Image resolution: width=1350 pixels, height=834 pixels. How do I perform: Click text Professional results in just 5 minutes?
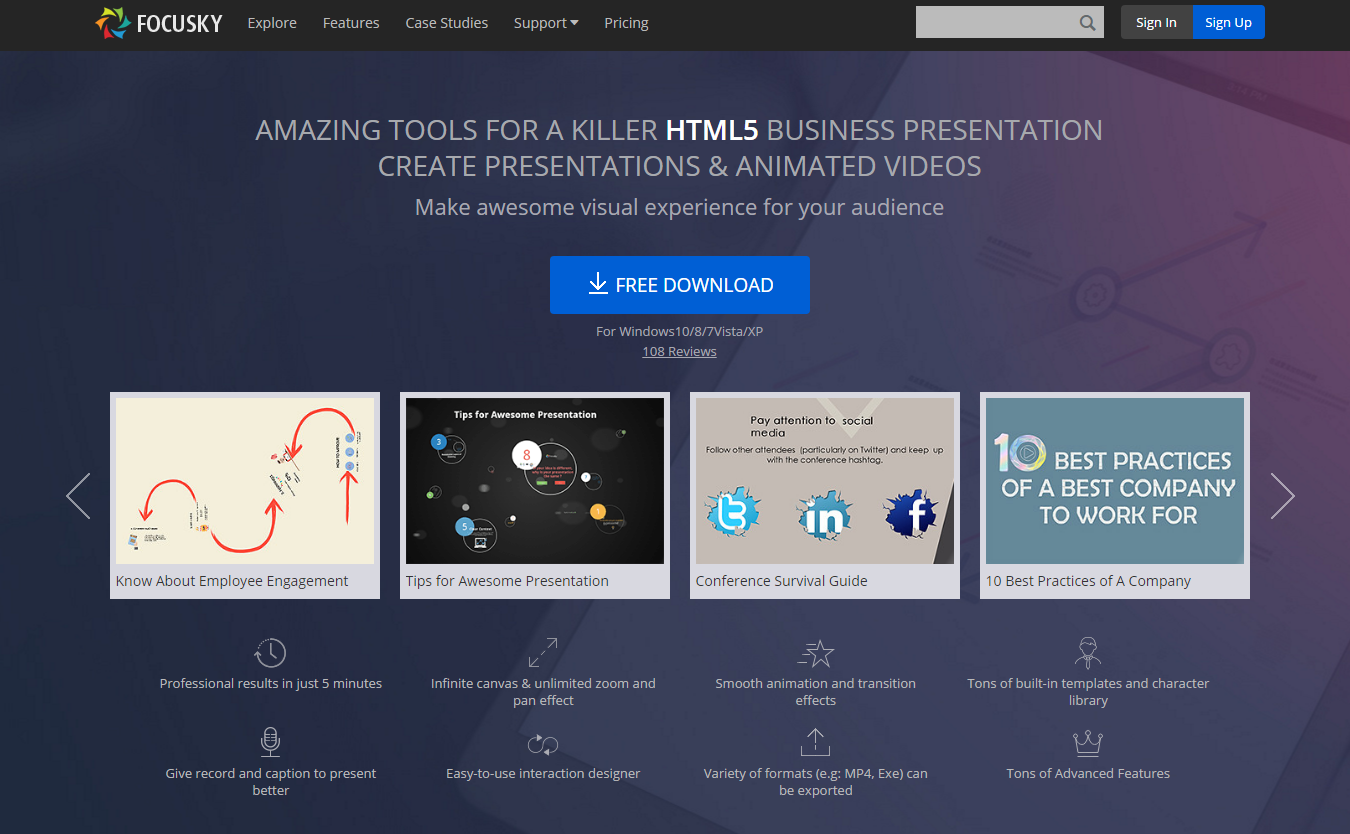point(271,684)
